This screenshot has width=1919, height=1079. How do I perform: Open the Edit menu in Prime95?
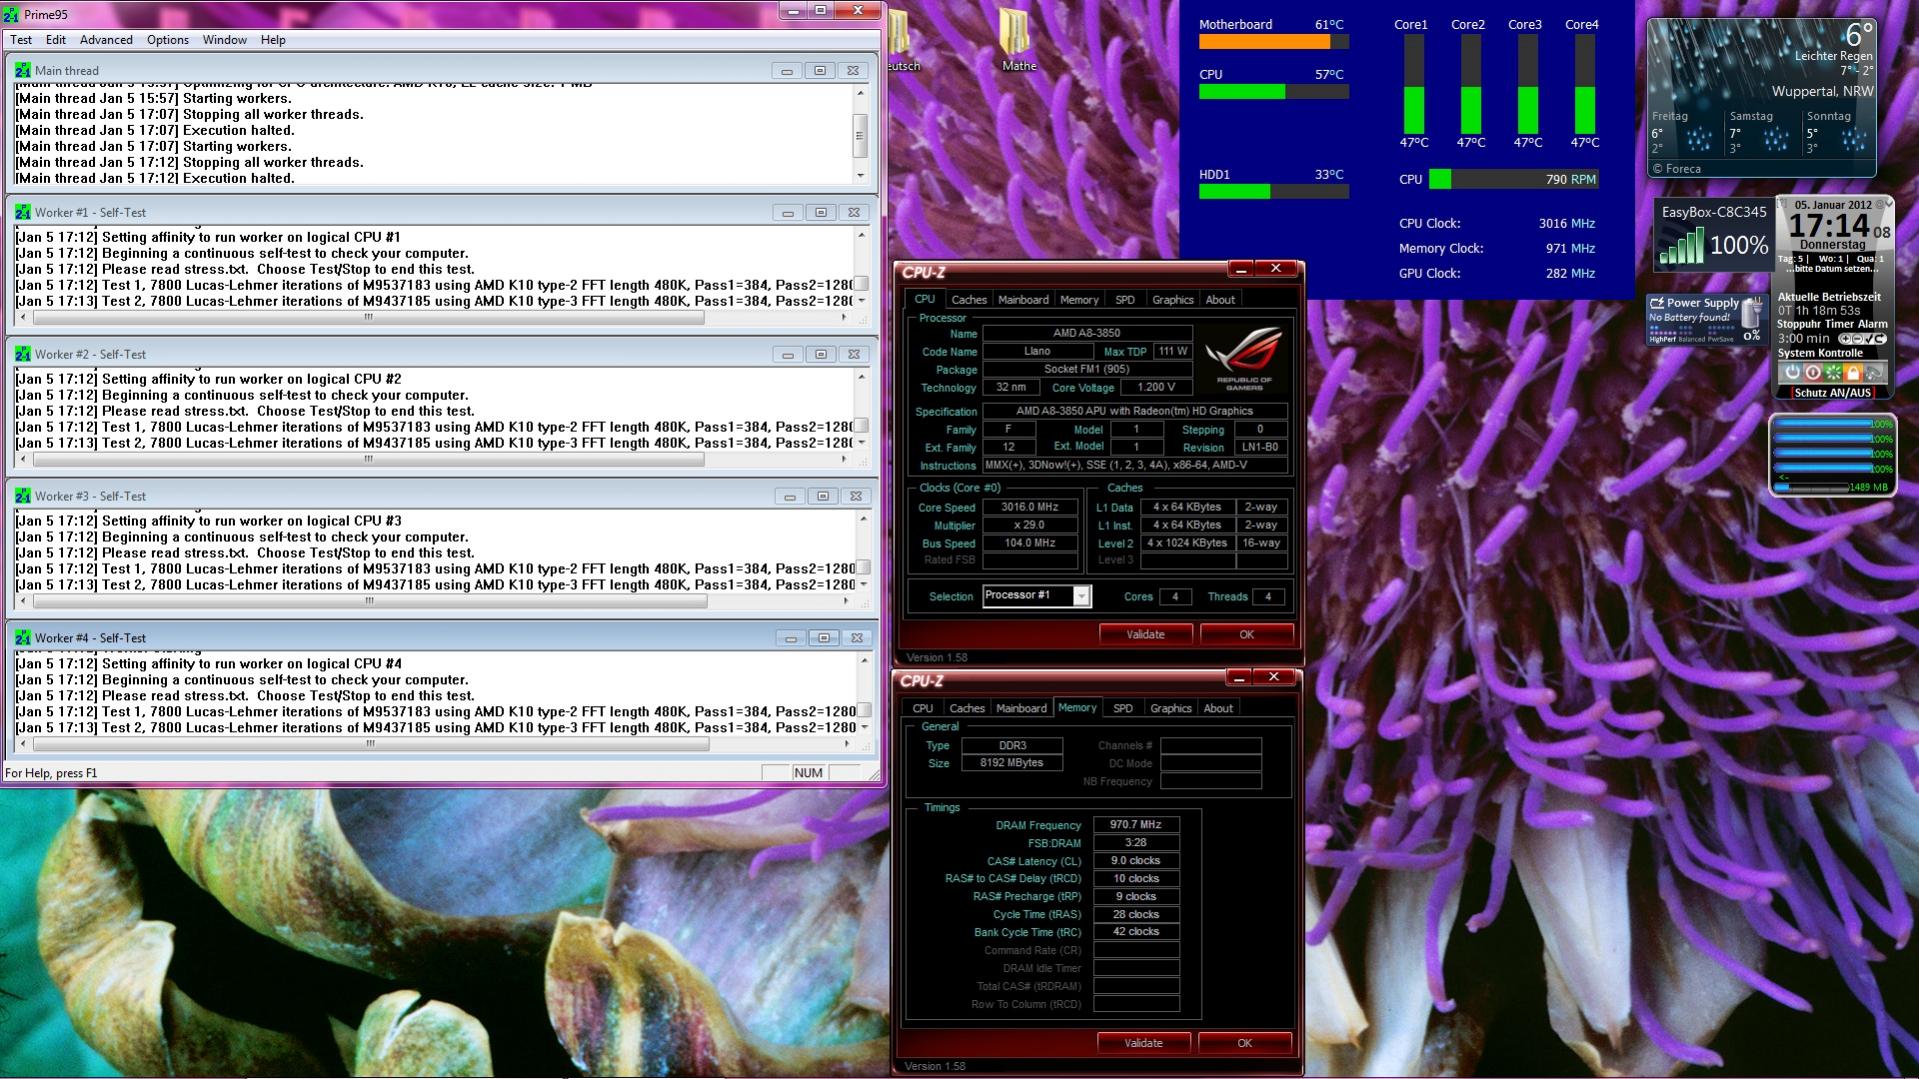56,40
